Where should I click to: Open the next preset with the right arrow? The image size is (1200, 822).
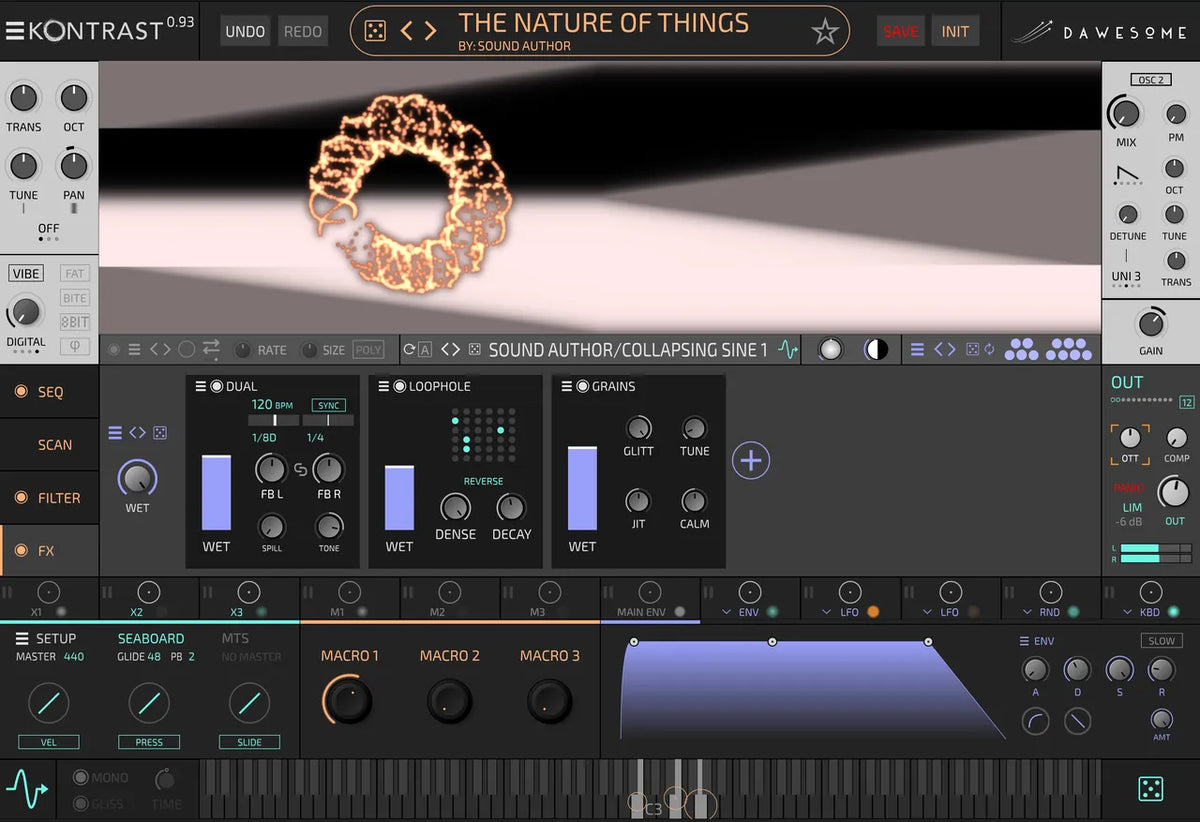pos(429,31)
